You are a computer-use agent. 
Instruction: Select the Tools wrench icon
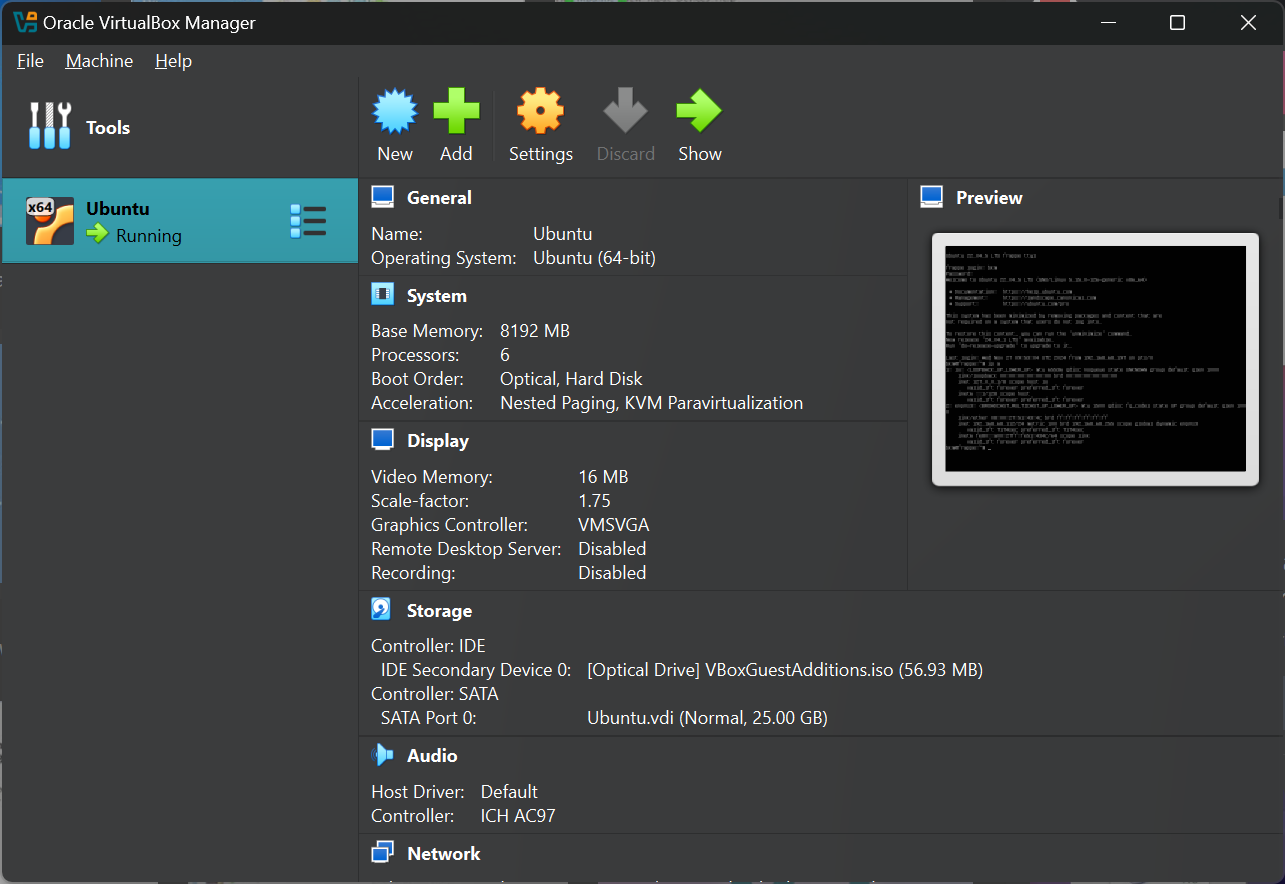[50, 126]
